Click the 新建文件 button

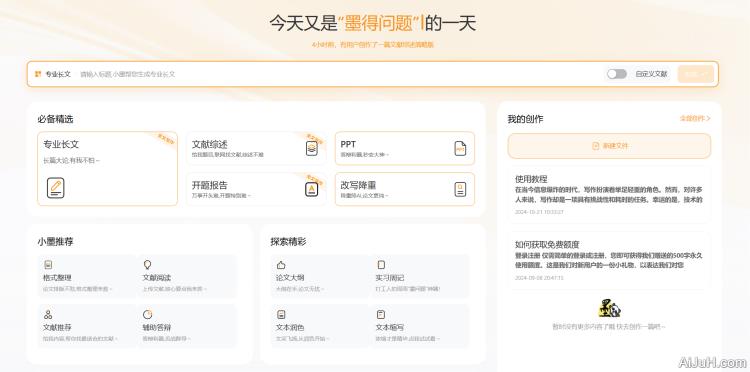(x=609, y=146)
